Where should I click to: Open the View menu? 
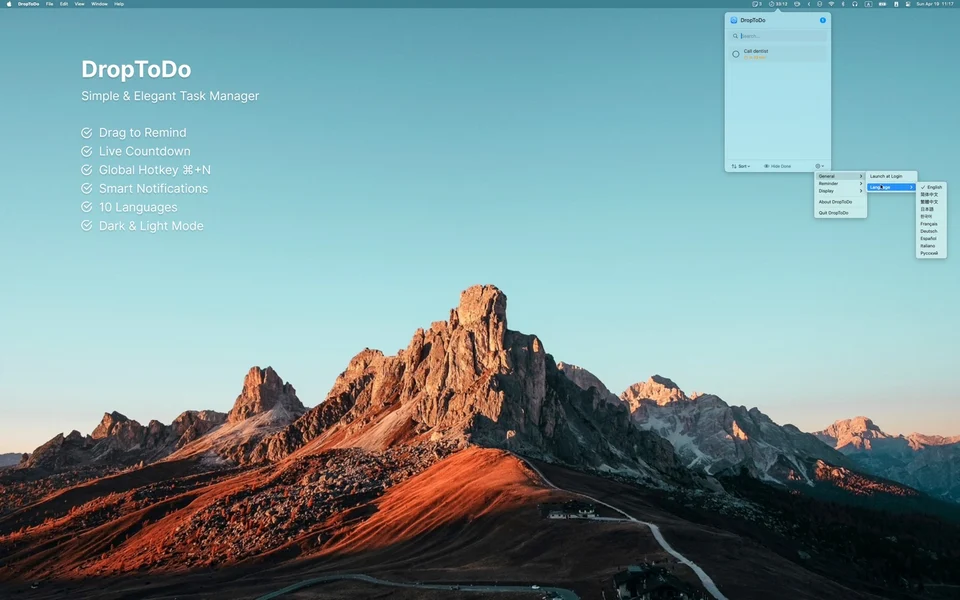pos(80,4)
